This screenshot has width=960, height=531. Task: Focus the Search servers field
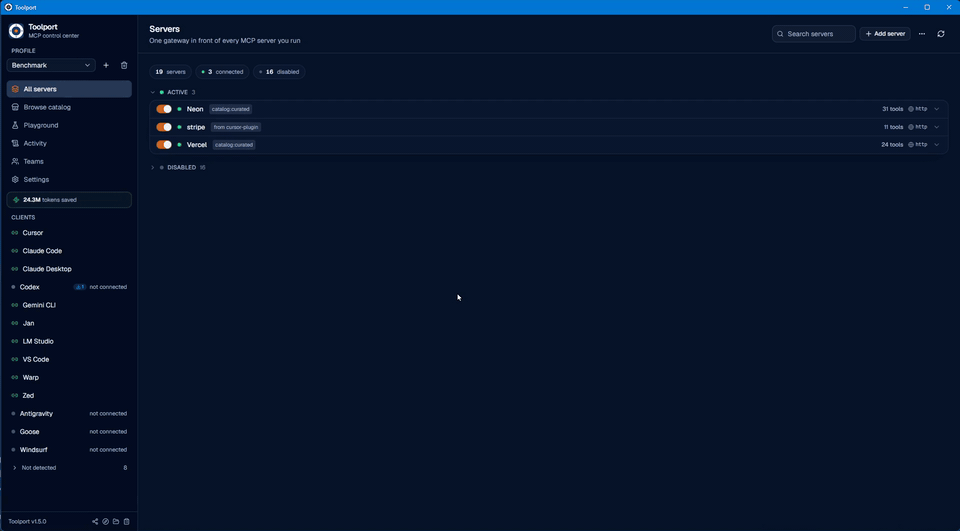point(814,34)
